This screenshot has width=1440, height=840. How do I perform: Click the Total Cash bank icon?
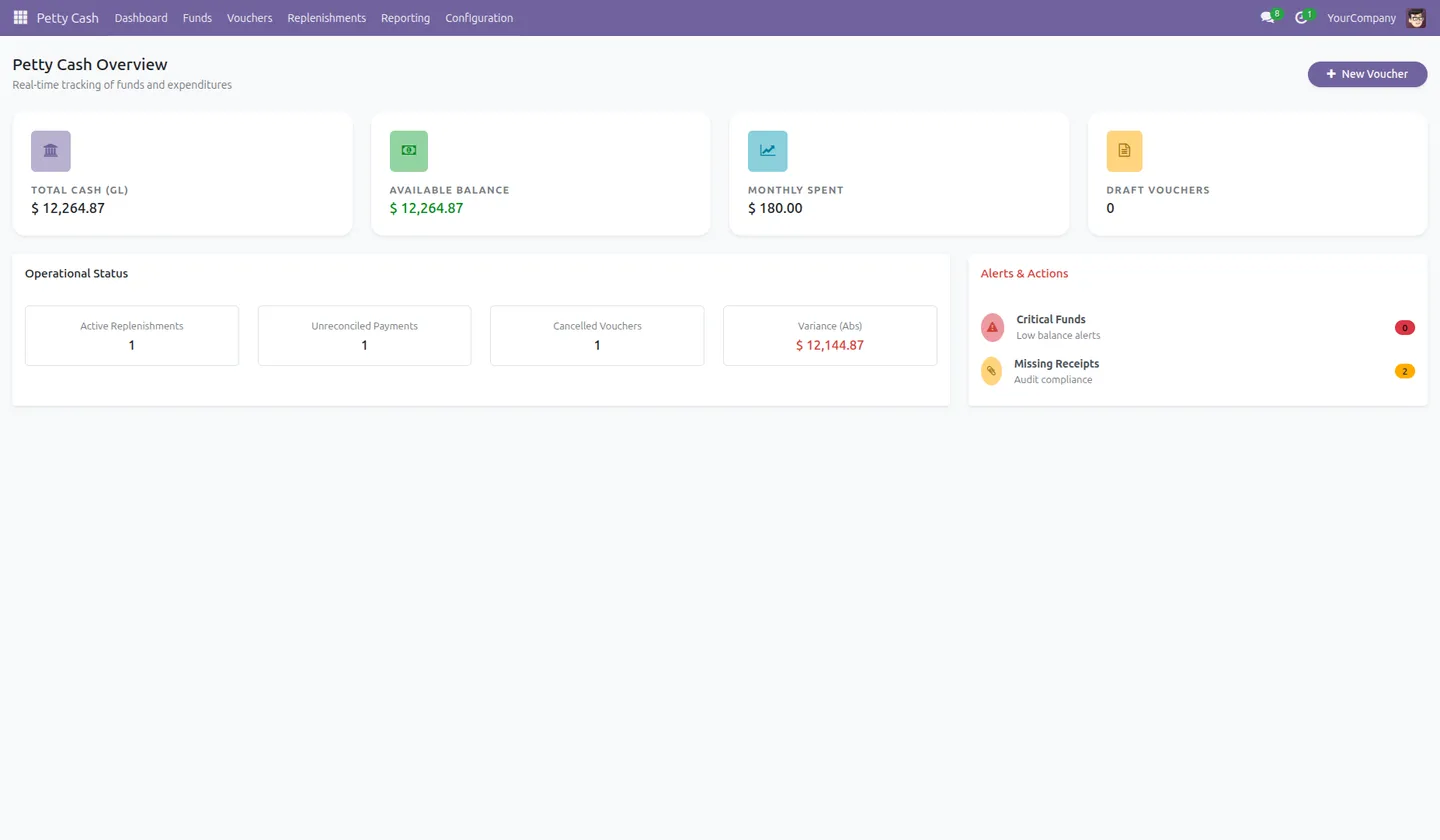coord(51,151)
